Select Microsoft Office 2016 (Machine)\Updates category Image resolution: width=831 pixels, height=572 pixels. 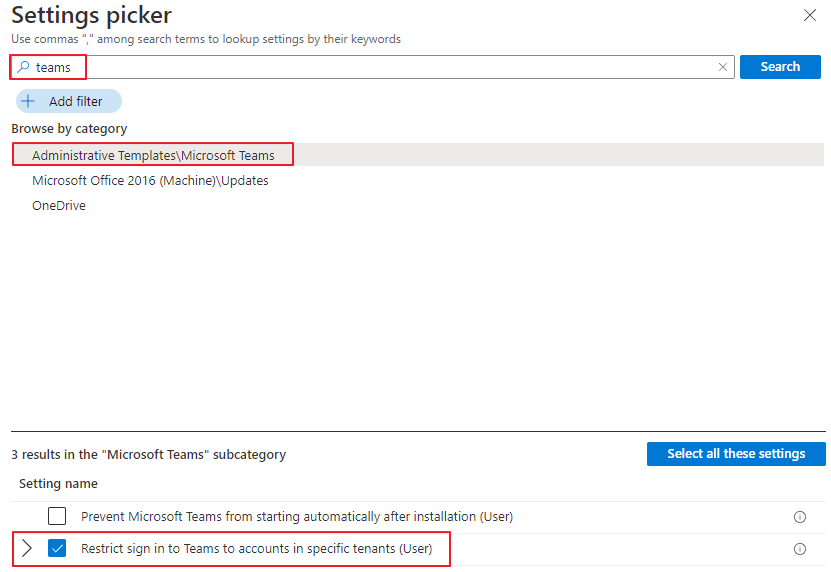[150, 180]
